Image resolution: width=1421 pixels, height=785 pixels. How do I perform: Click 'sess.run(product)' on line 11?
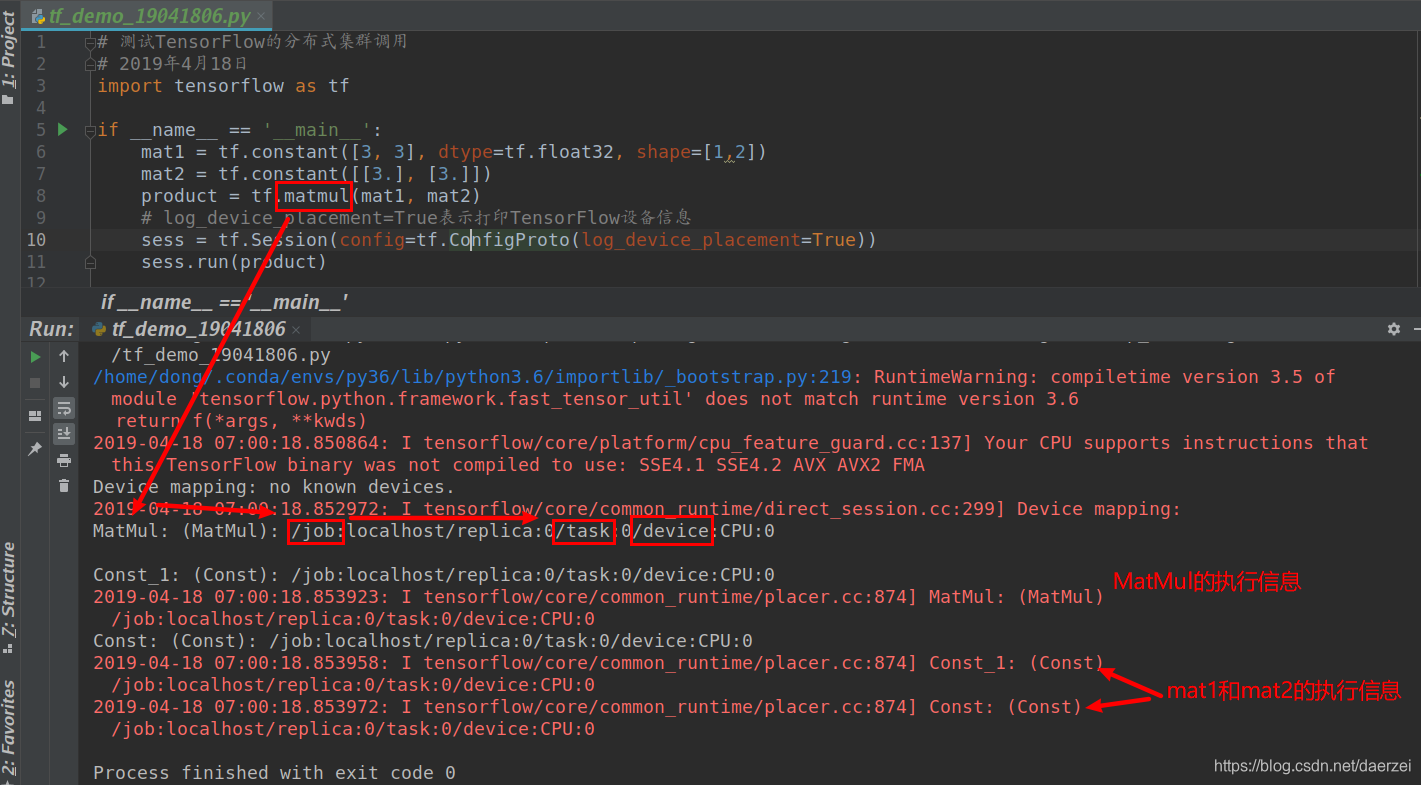(x=234, y=262)
